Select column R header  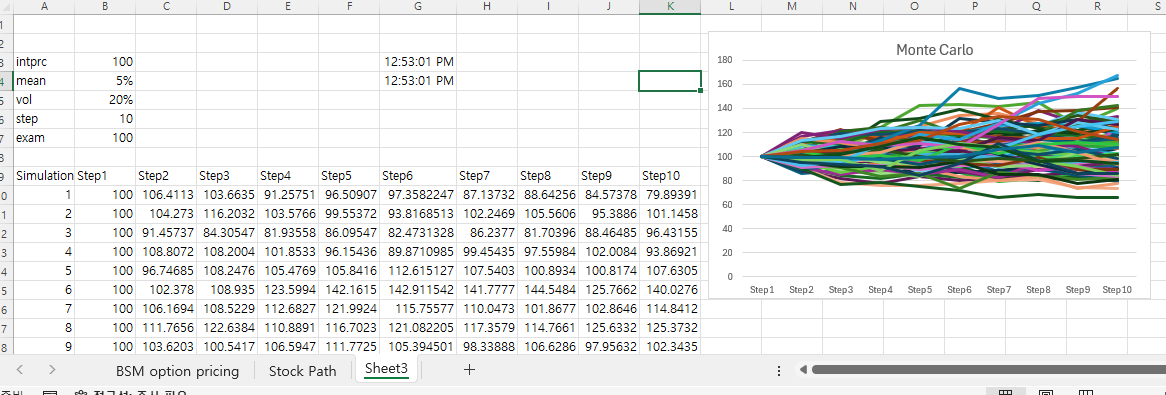coord(1096,7)
